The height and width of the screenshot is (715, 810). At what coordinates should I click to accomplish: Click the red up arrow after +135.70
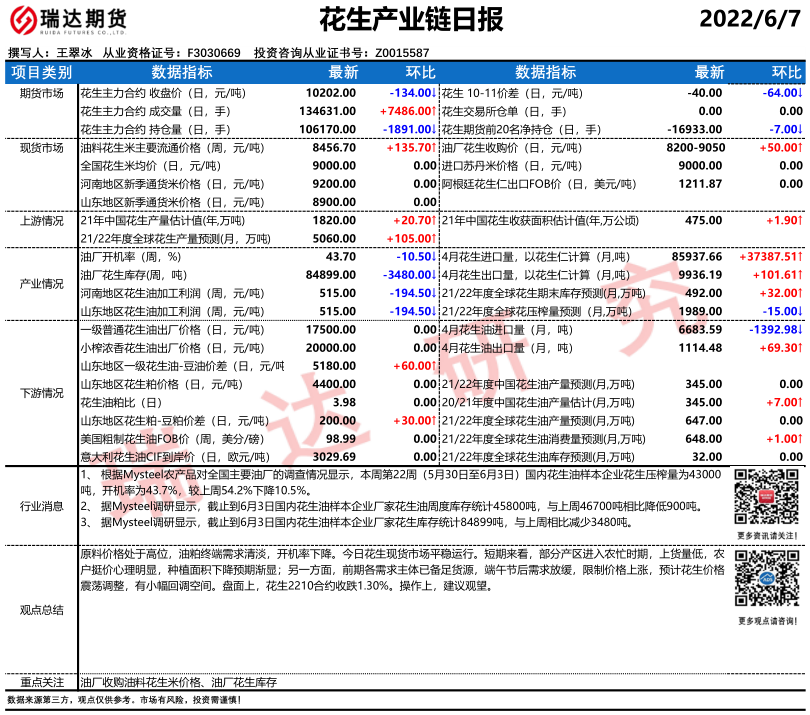[433, 147]
